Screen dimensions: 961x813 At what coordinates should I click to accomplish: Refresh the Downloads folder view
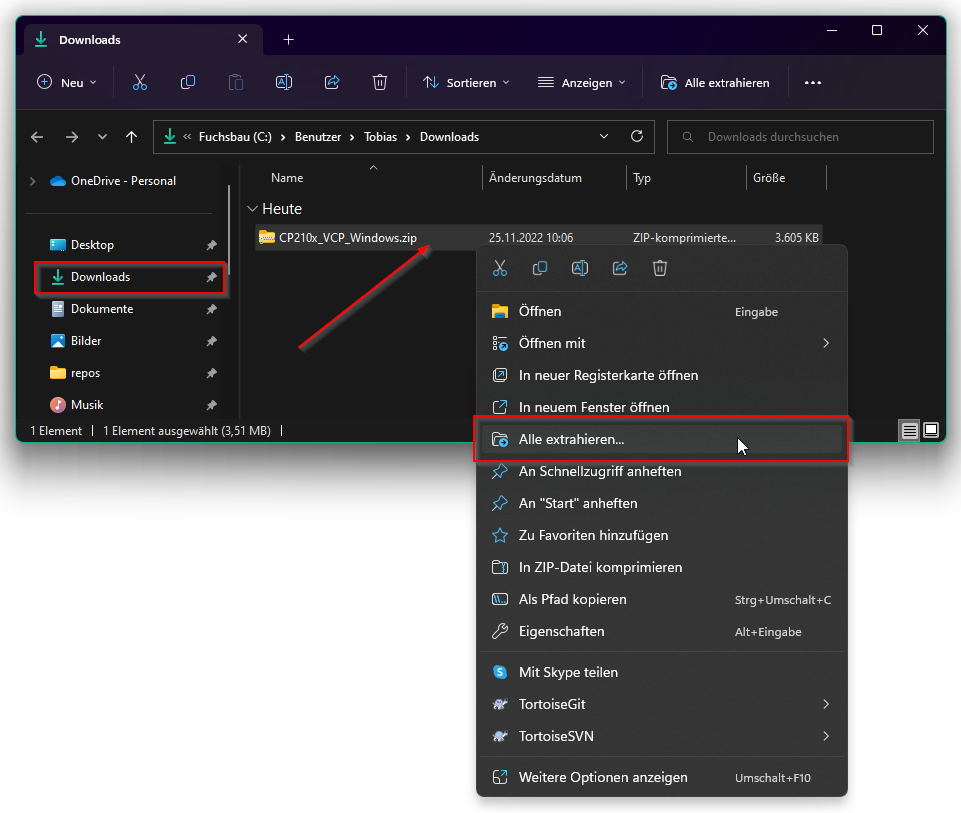637,137
